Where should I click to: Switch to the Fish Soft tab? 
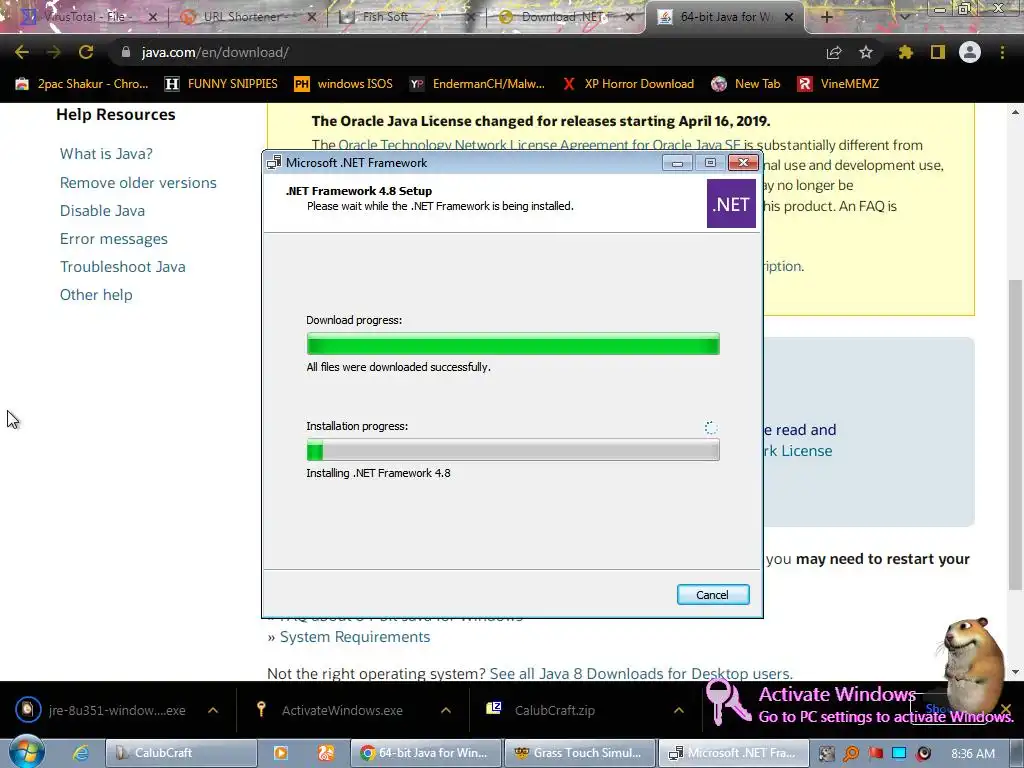408,17
